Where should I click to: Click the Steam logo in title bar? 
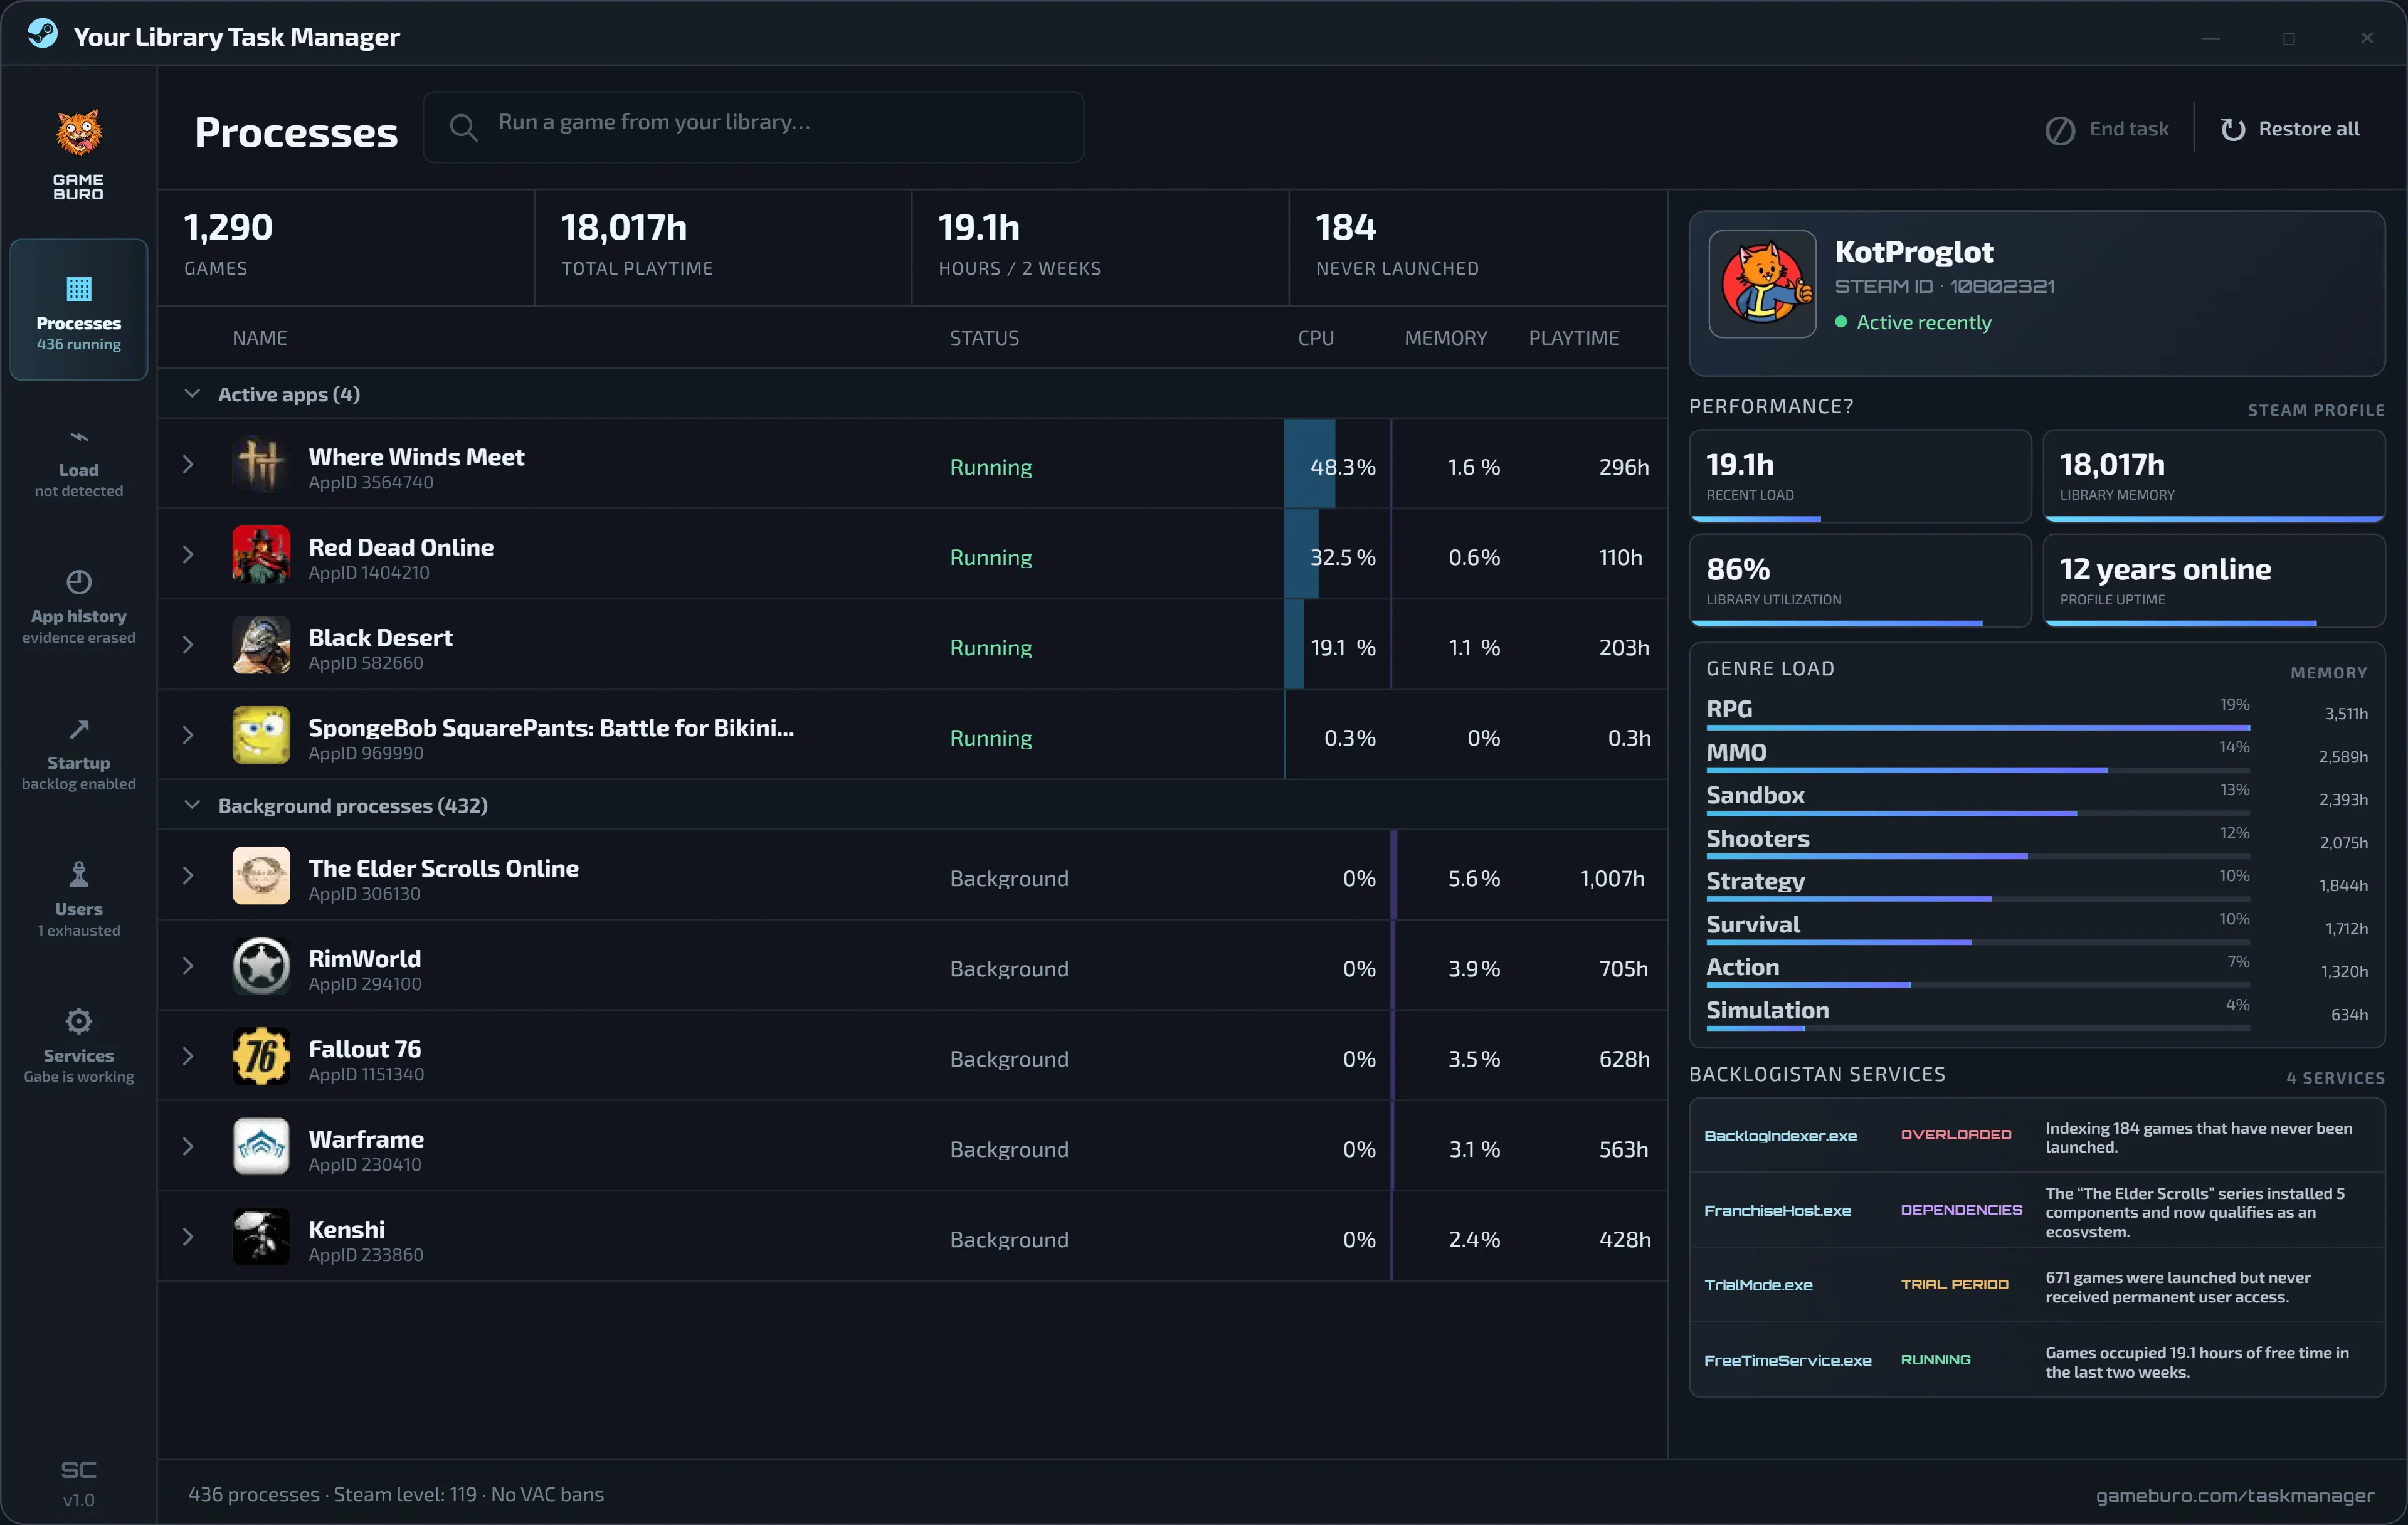tap(42, 35)
